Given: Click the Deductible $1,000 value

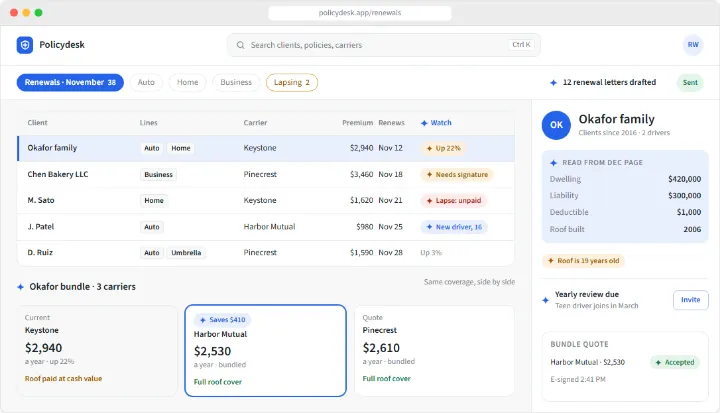Looking at the screenshot, I should point(689,212).
